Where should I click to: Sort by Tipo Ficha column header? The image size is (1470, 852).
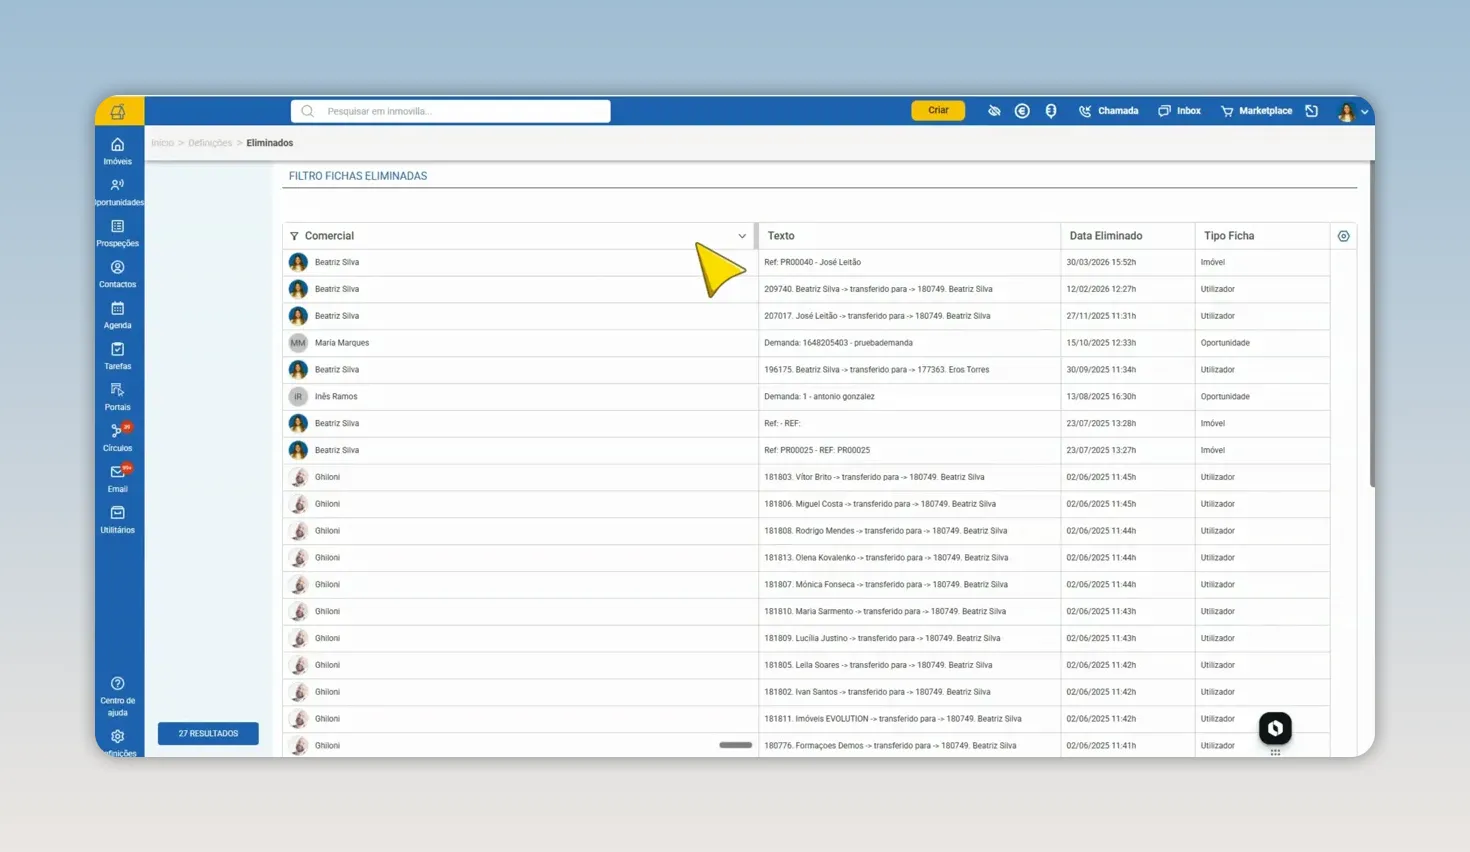tap(1228, 236)
